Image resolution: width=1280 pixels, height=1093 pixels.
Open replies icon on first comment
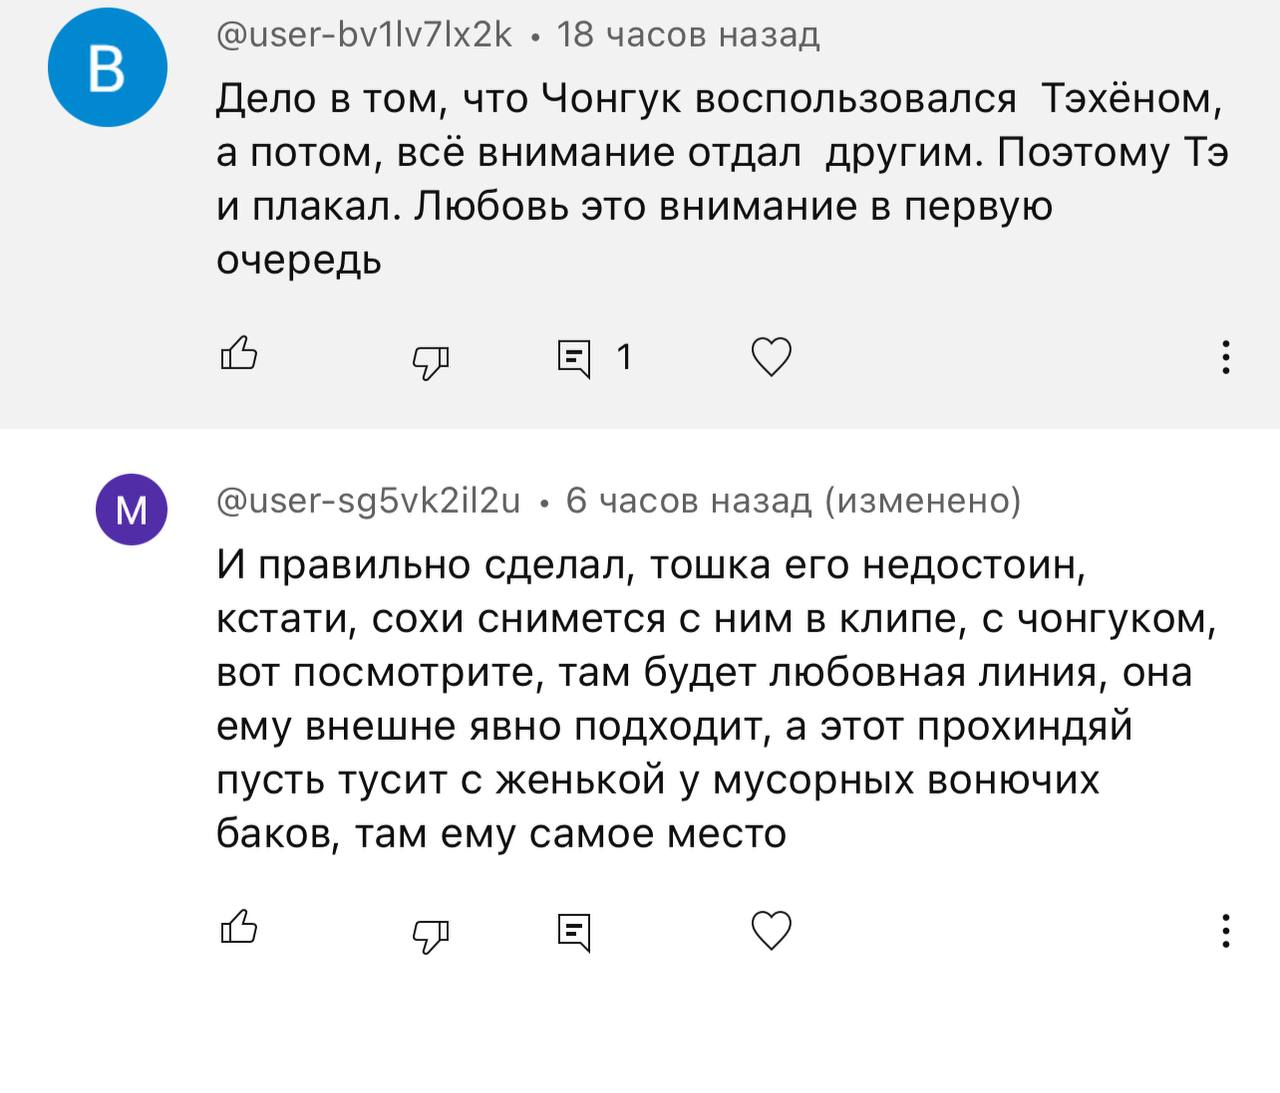tap(574, 358)
